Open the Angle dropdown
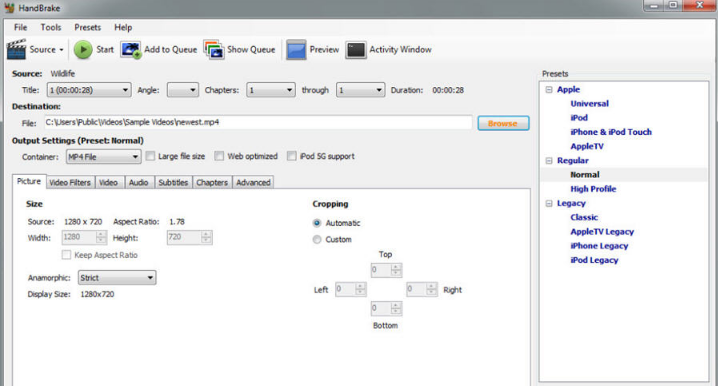The height and width of the screenshot is (386, 718). [x=183, y=90]
